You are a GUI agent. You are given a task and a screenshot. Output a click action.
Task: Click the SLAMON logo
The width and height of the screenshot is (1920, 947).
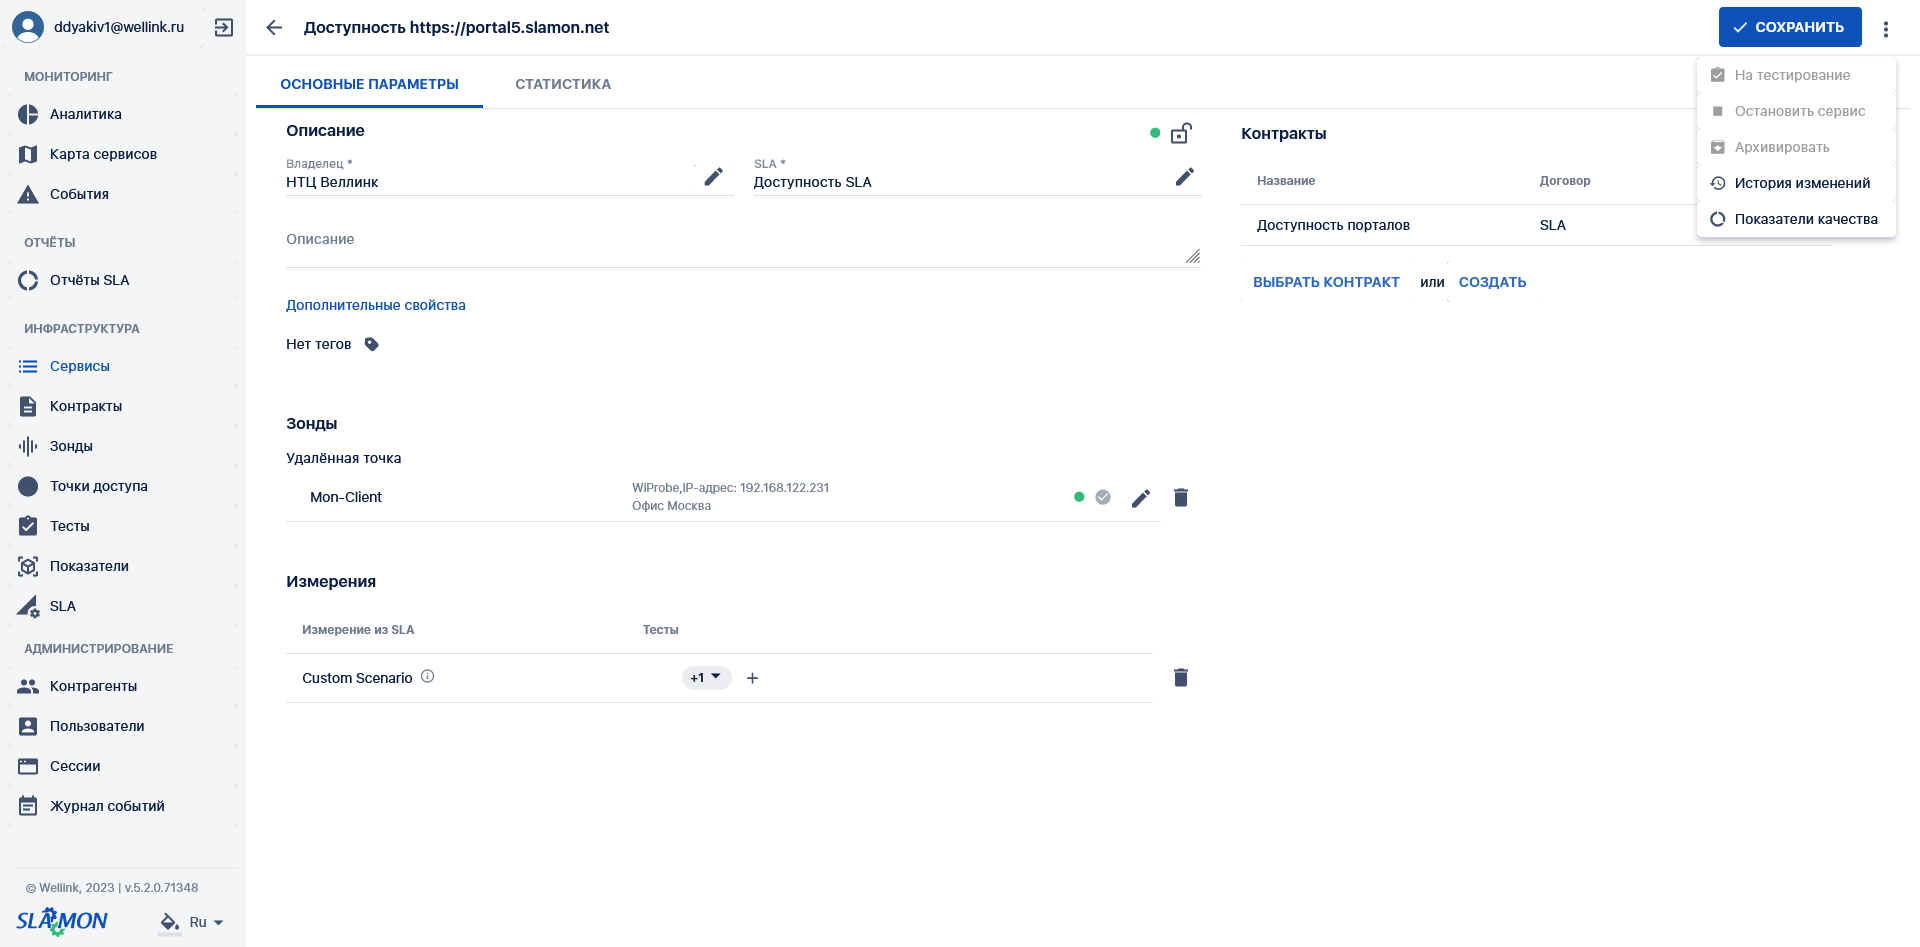tap(62, 921)
